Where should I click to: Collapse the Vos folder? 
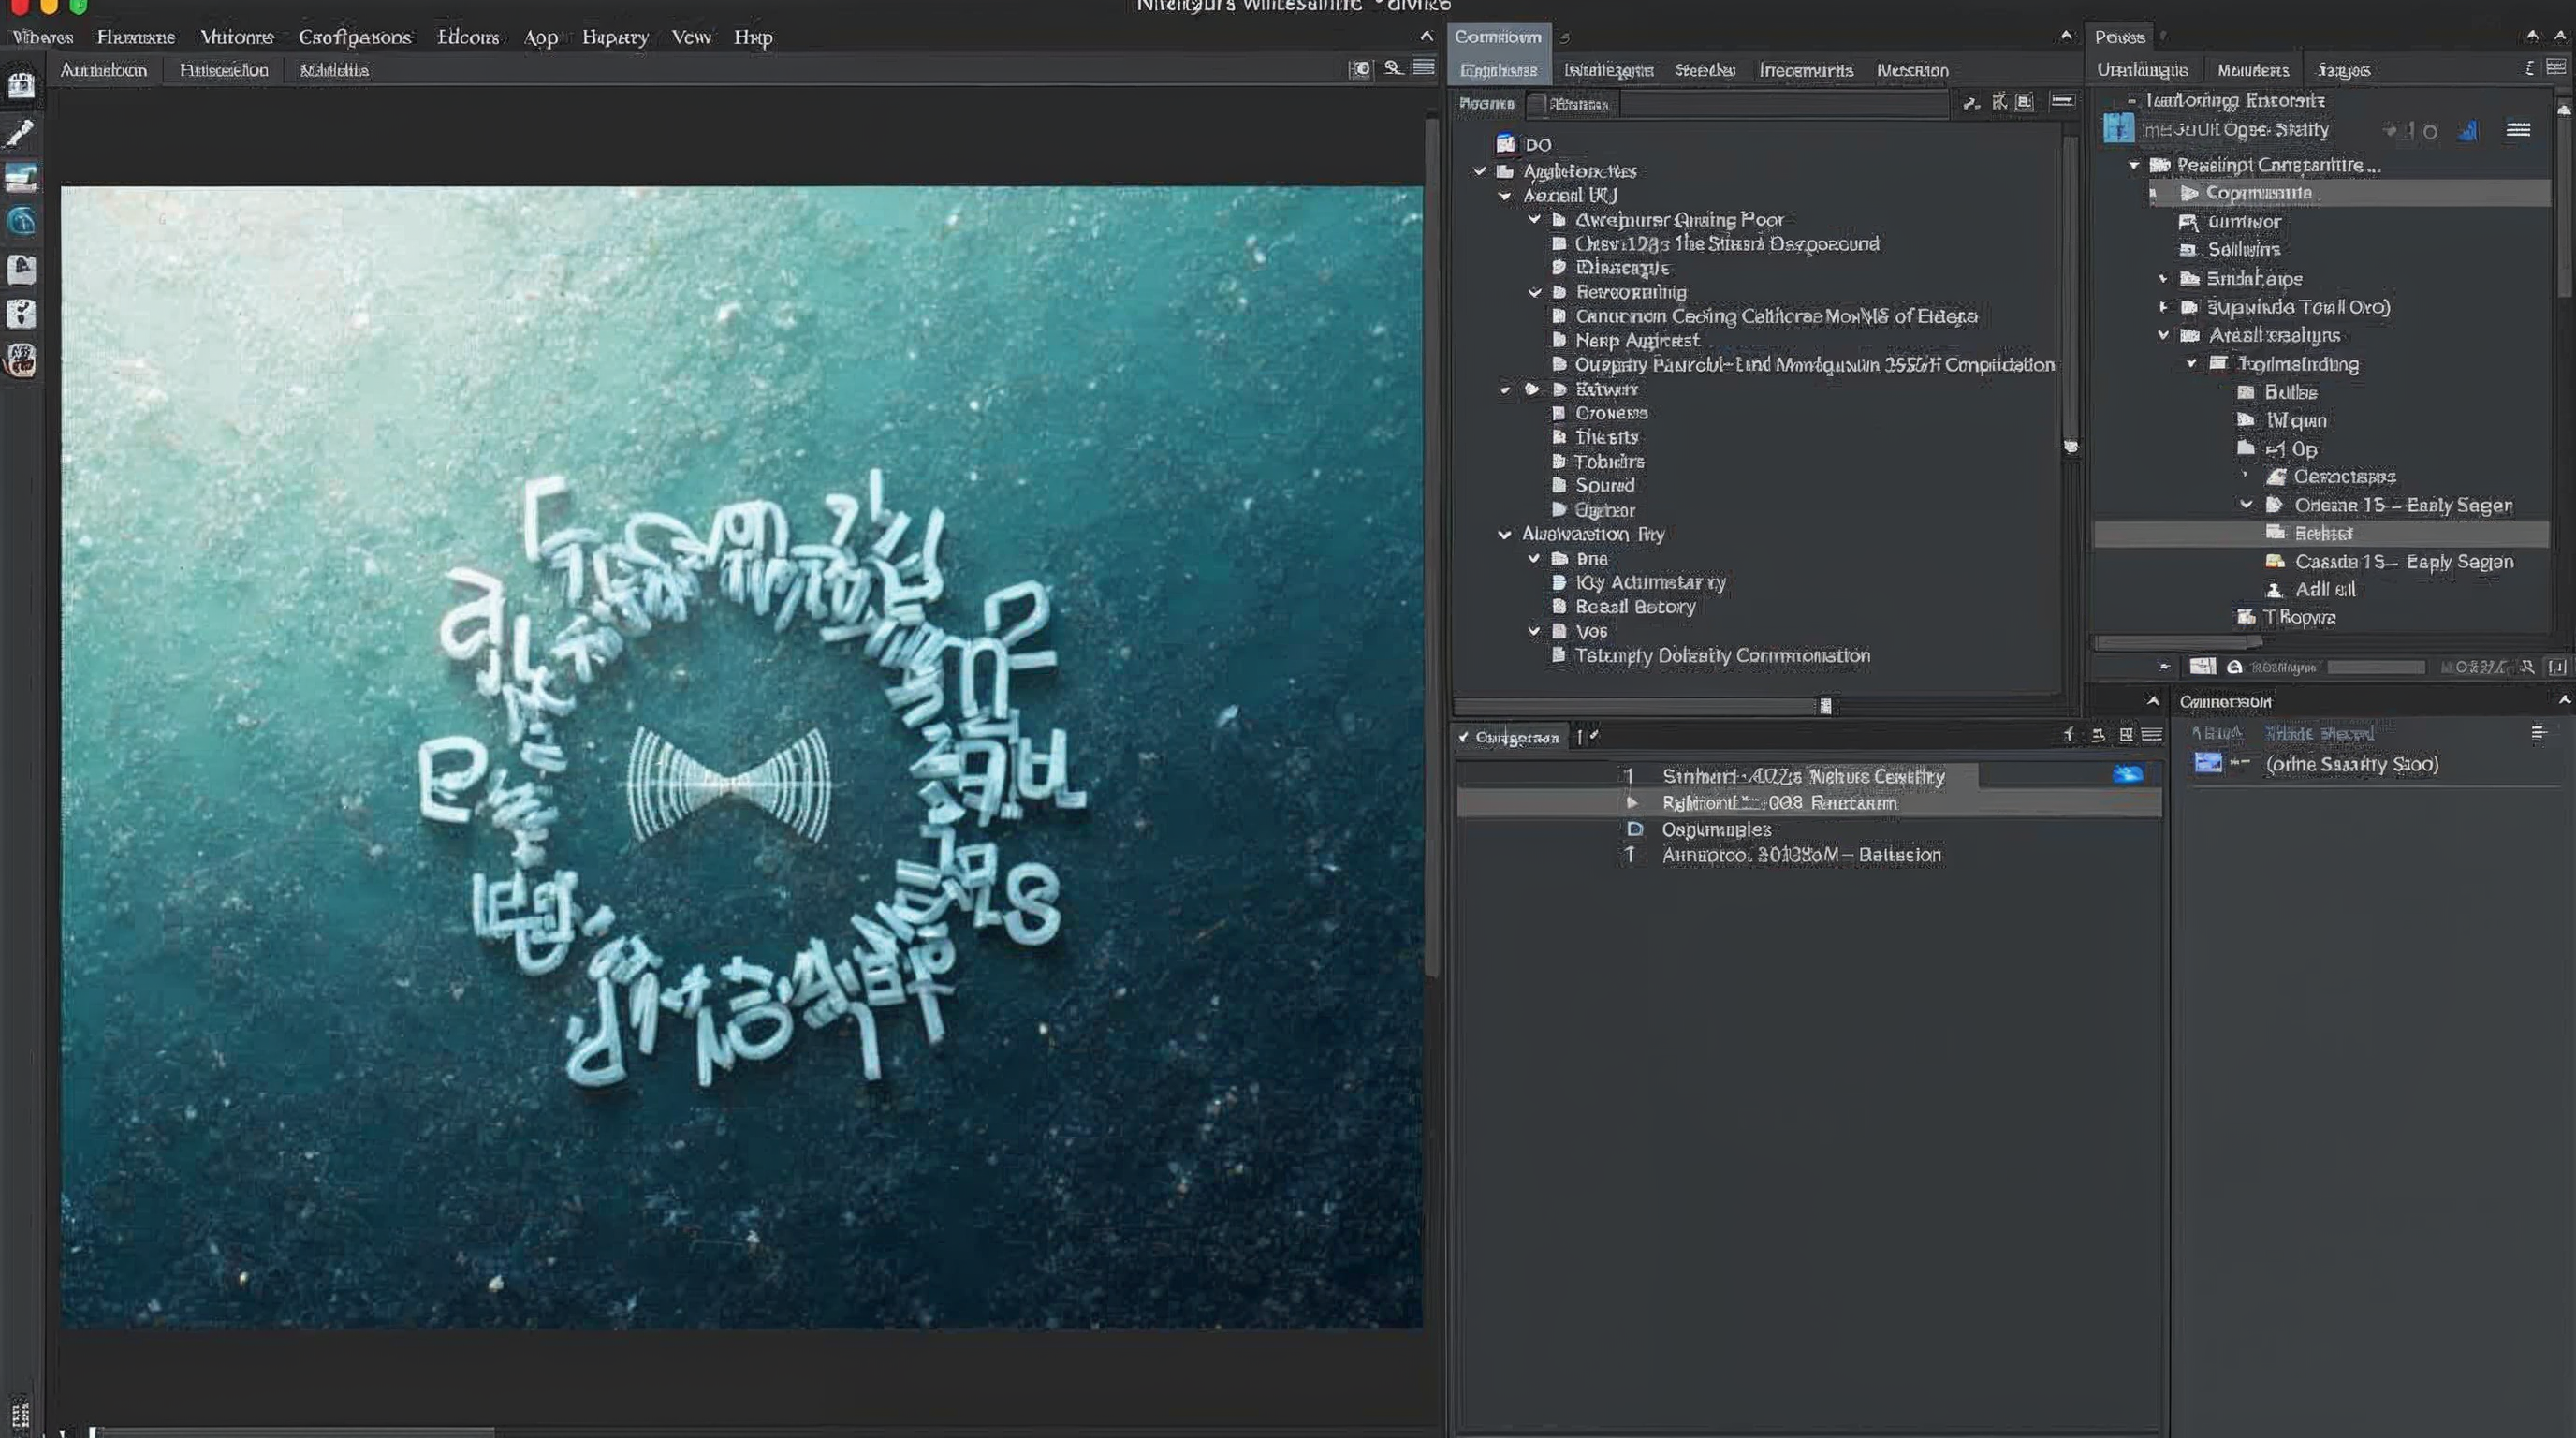point(1534,631)
